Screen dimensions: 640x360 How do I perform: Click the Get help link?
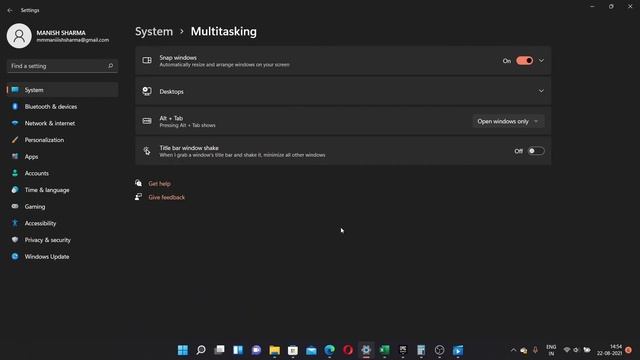[160, 184]
